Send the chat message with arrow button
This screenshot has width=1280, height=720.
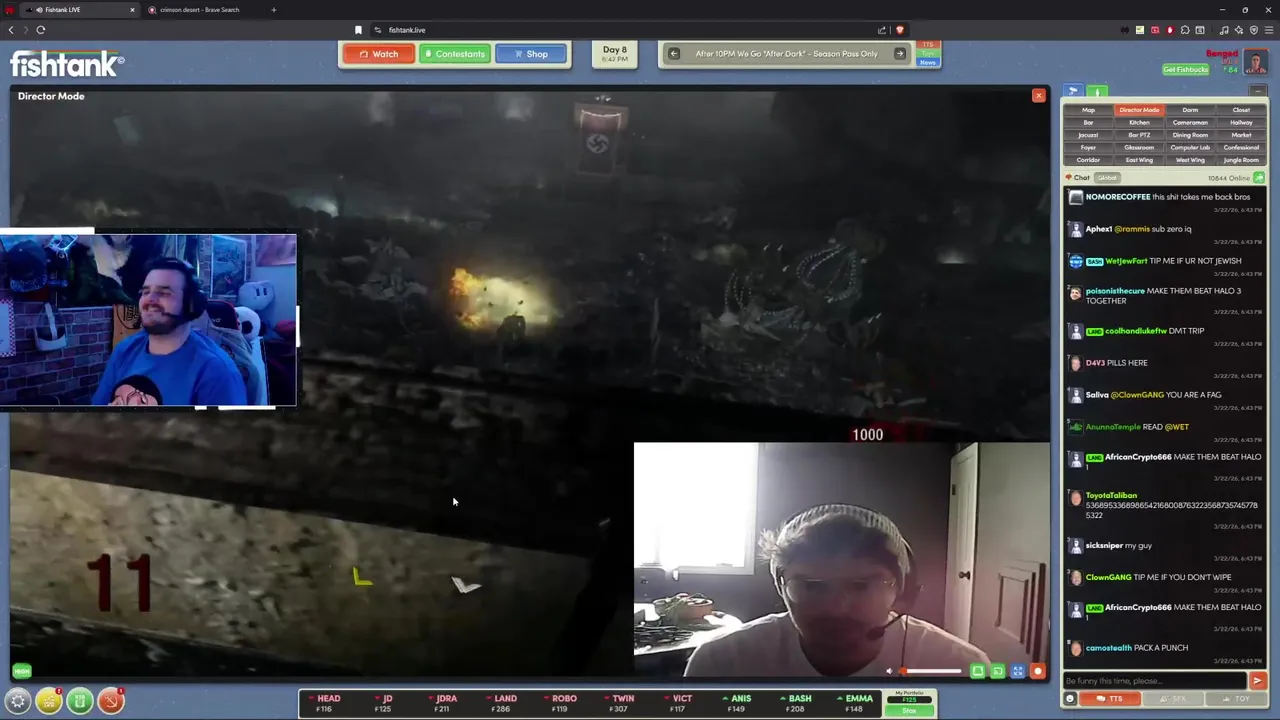coord(1258,681)
